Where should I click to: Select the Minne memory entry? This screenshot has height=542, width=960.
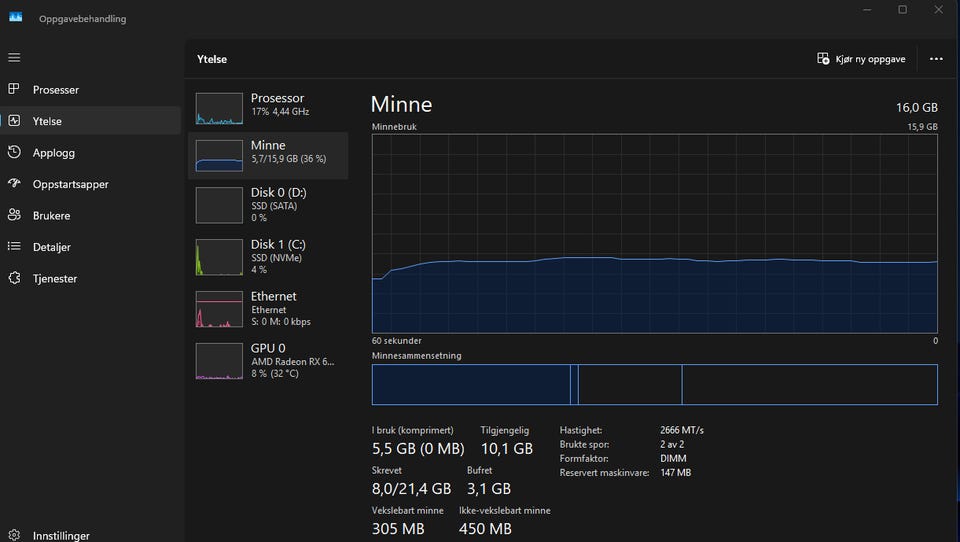click(268, 155)
